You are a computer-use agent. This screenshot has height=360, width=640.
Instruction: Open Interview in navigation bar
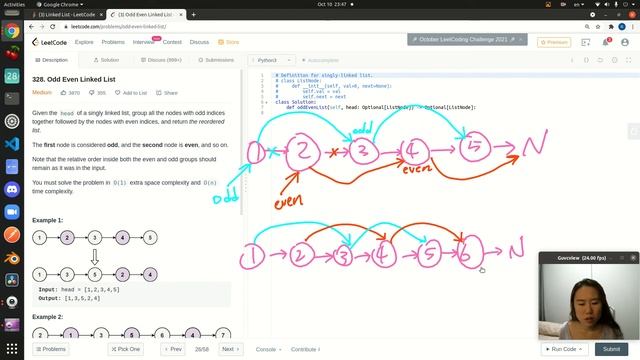pos(144,42)
